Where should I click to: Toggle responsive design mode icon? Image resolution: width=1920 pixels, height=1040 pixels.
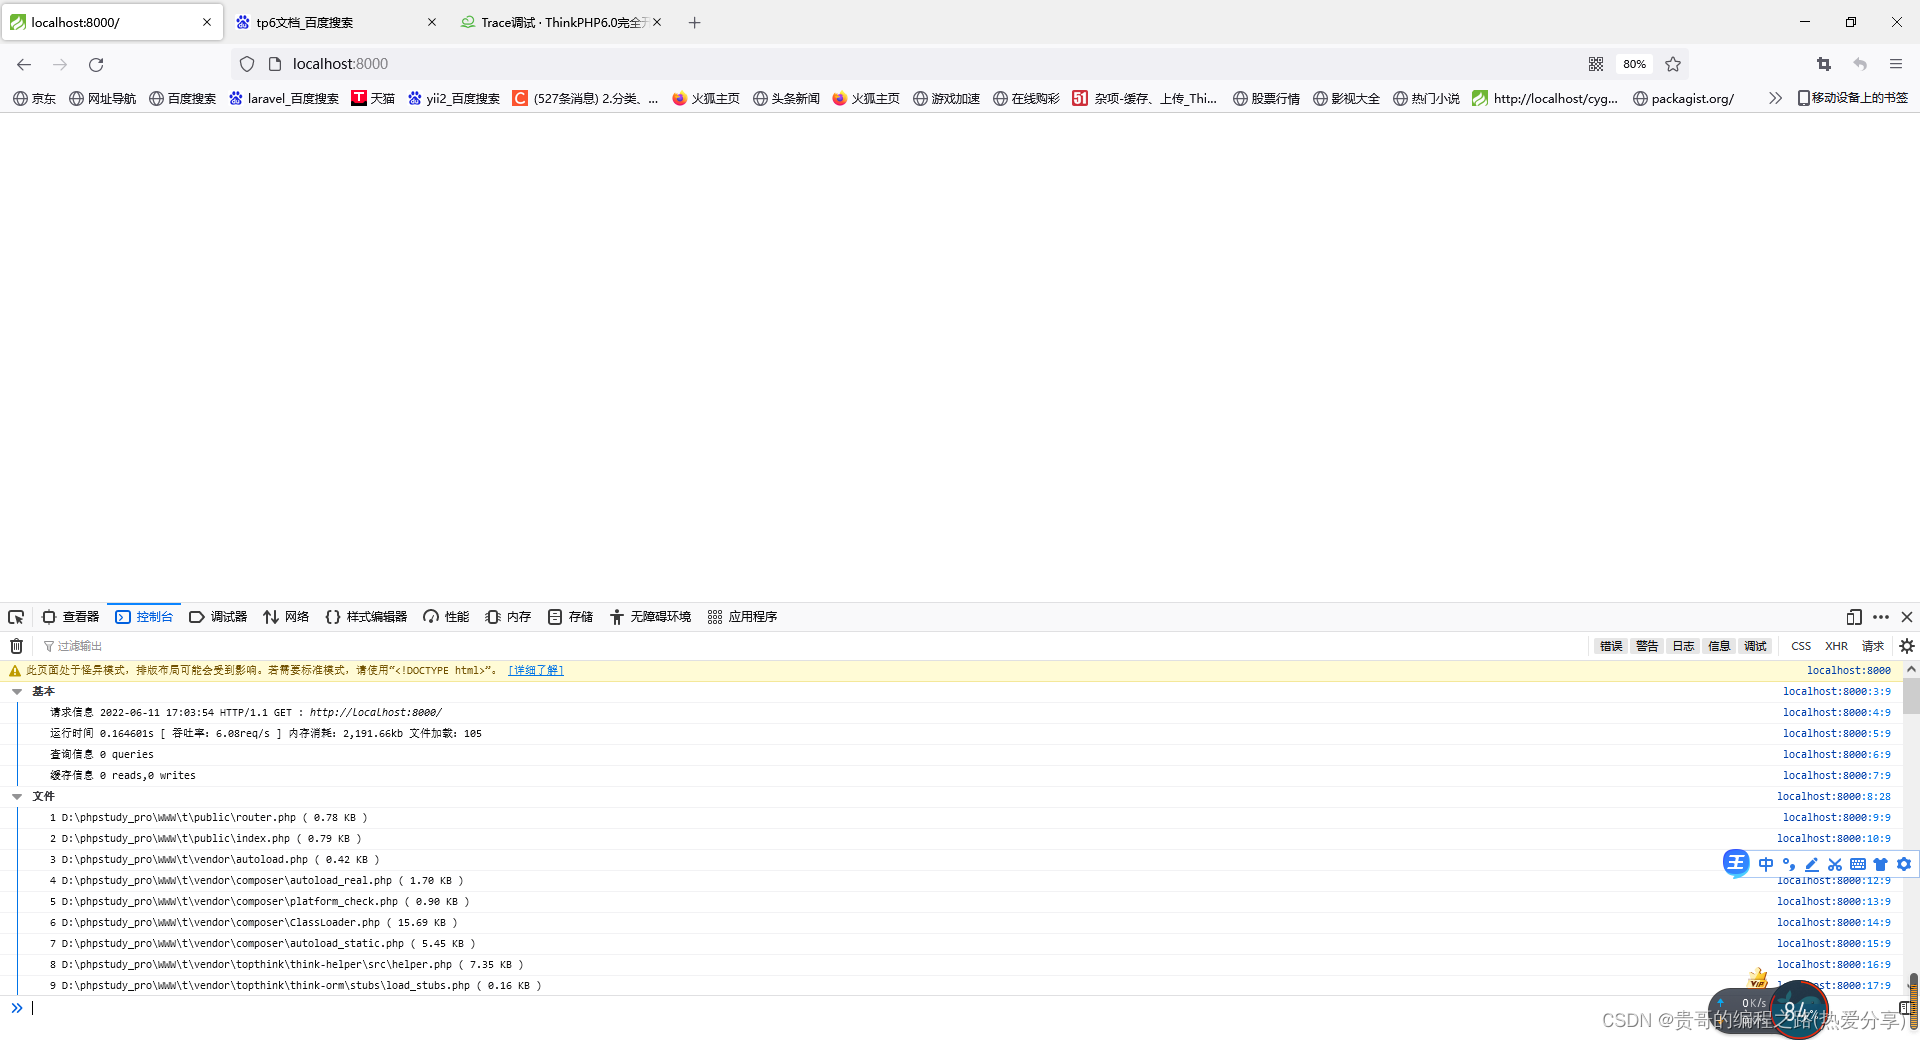point(1853,617)
